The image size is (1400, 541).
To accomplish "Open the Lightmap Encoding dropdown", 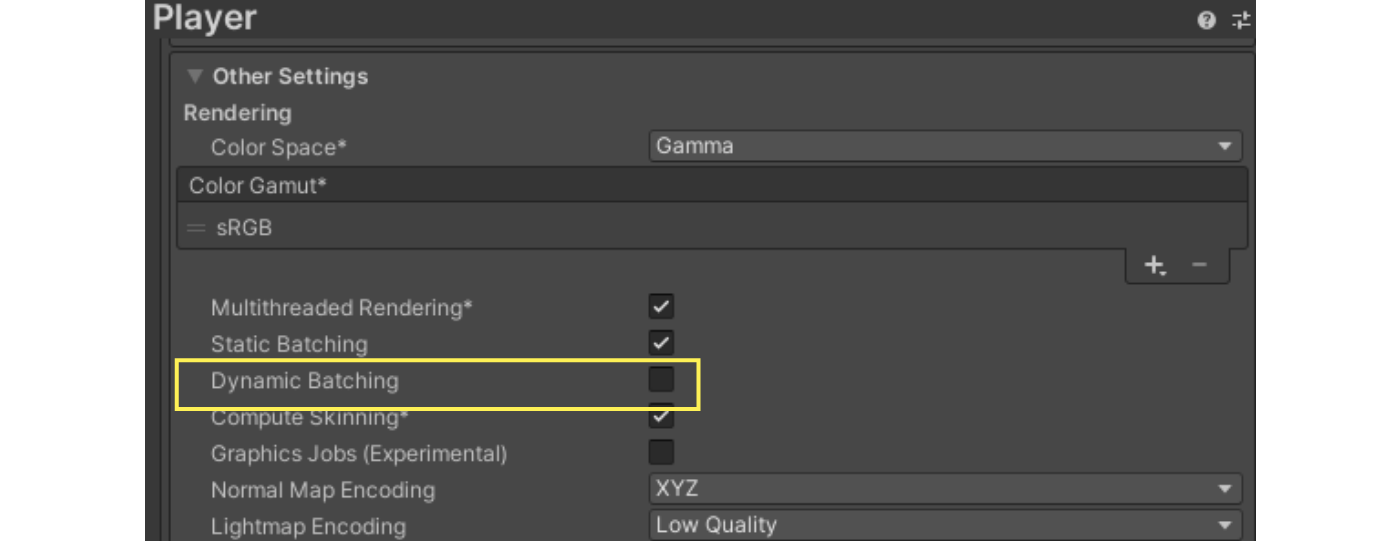I will 945,525.
